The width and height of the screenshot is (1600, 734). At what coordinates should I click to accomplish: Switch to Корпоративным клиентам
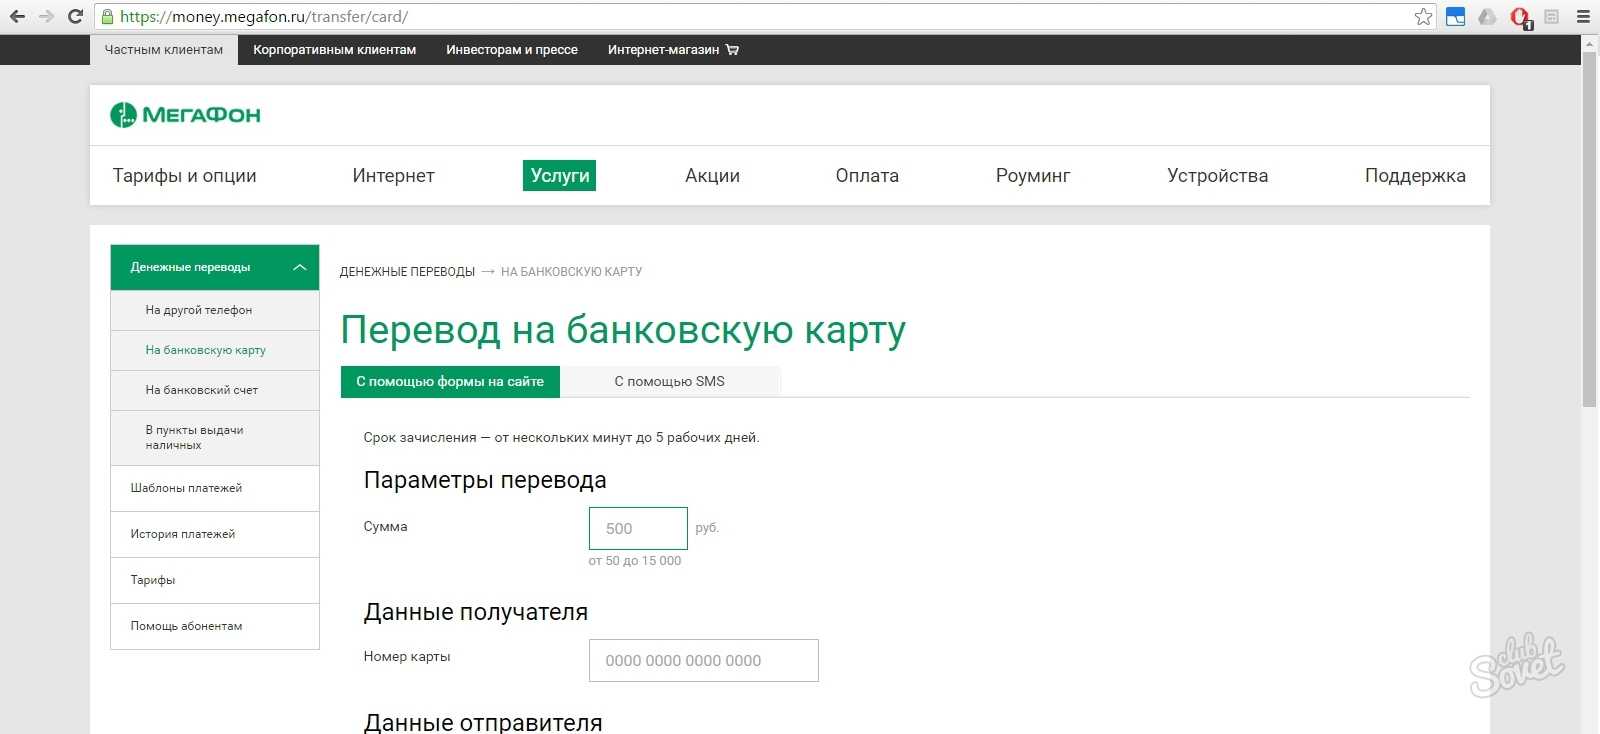coord(334,50)
